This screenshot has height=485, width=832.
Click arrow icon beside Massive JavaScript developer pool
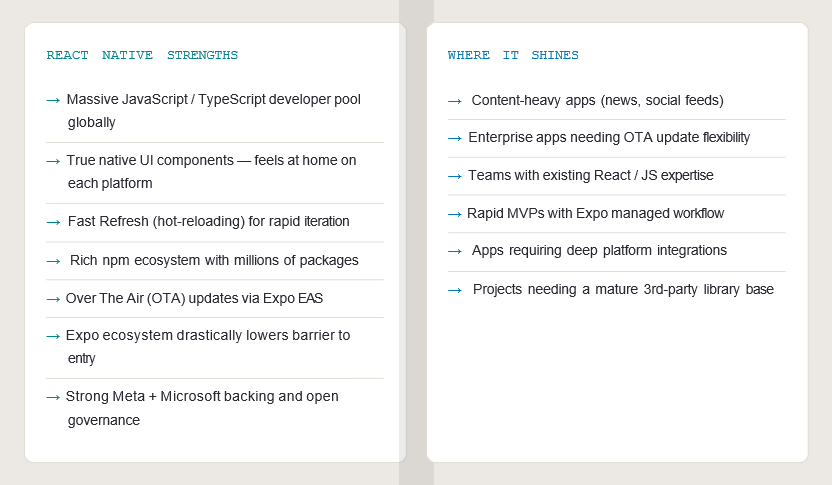click(54, 100)
